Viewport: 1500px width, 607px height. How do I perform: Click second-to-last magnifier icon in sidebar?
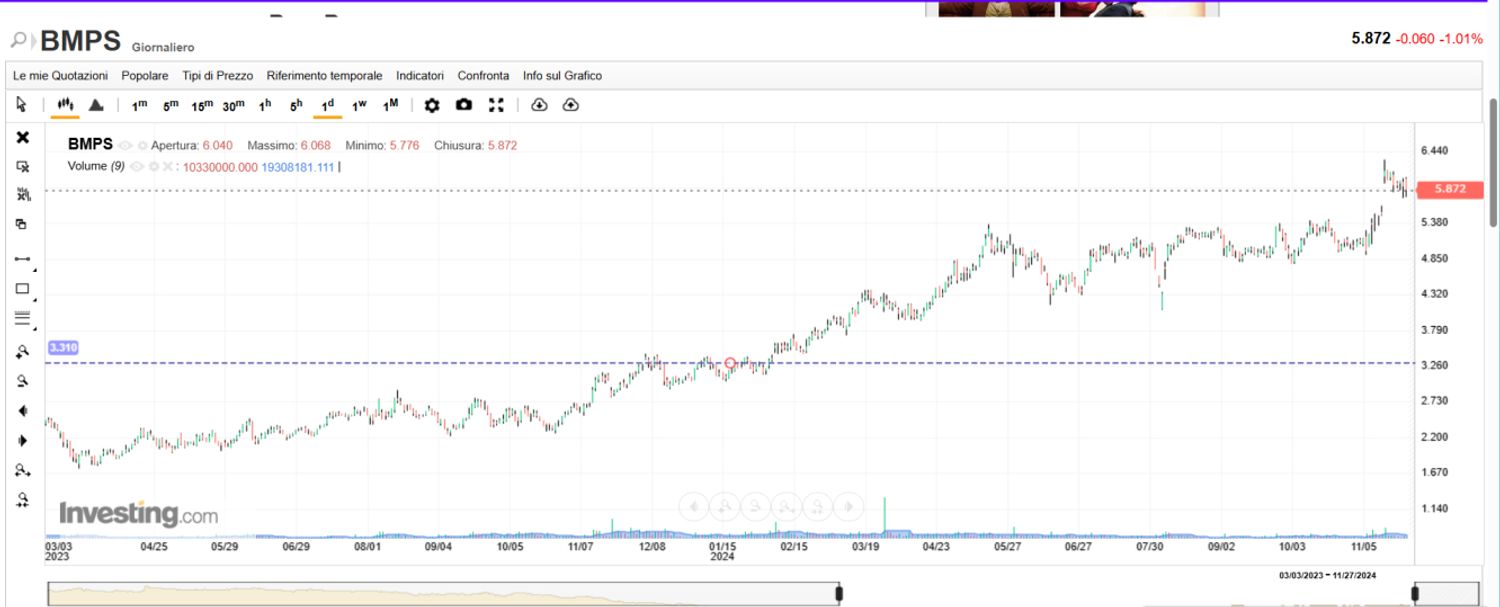tap(22, 470)
